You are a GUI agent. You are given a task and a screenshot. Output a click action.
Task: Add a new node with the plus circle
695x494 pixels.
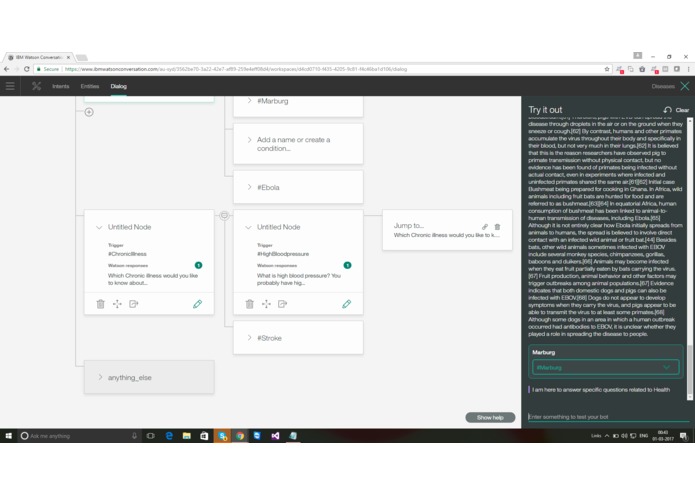[89, 112]
